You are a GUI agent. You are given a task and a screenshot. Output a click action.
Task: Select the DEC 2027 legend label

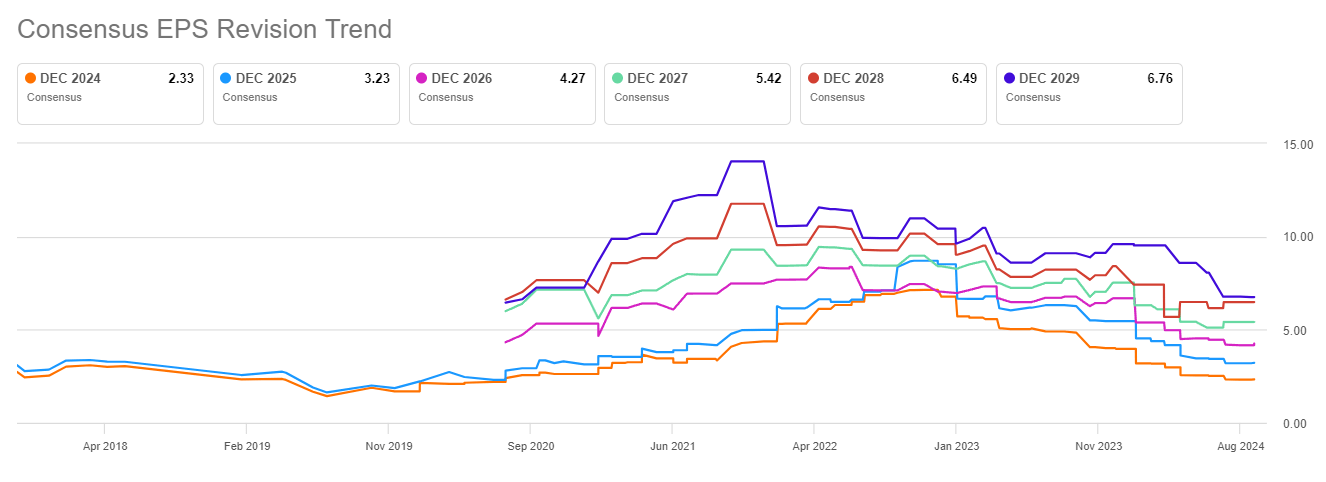click(x=657, y=78)
